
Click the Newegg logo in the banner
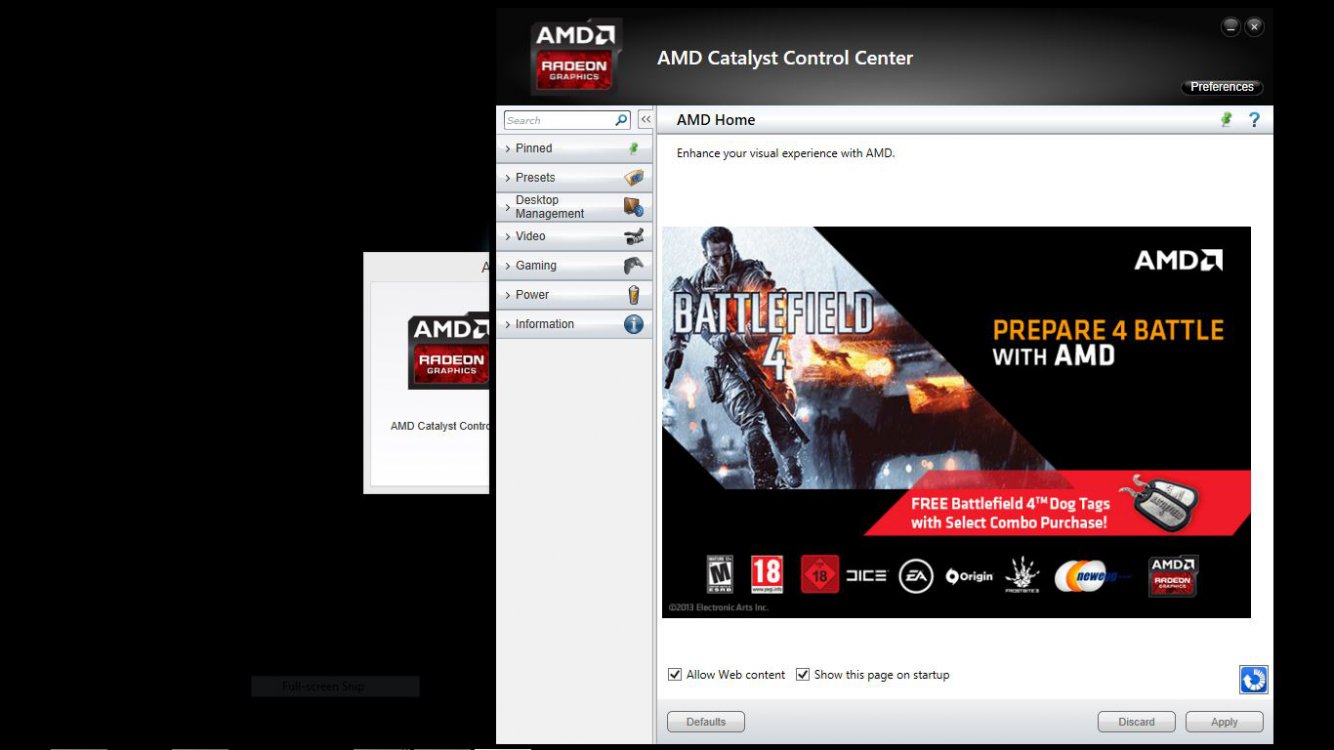(1092, 576)
